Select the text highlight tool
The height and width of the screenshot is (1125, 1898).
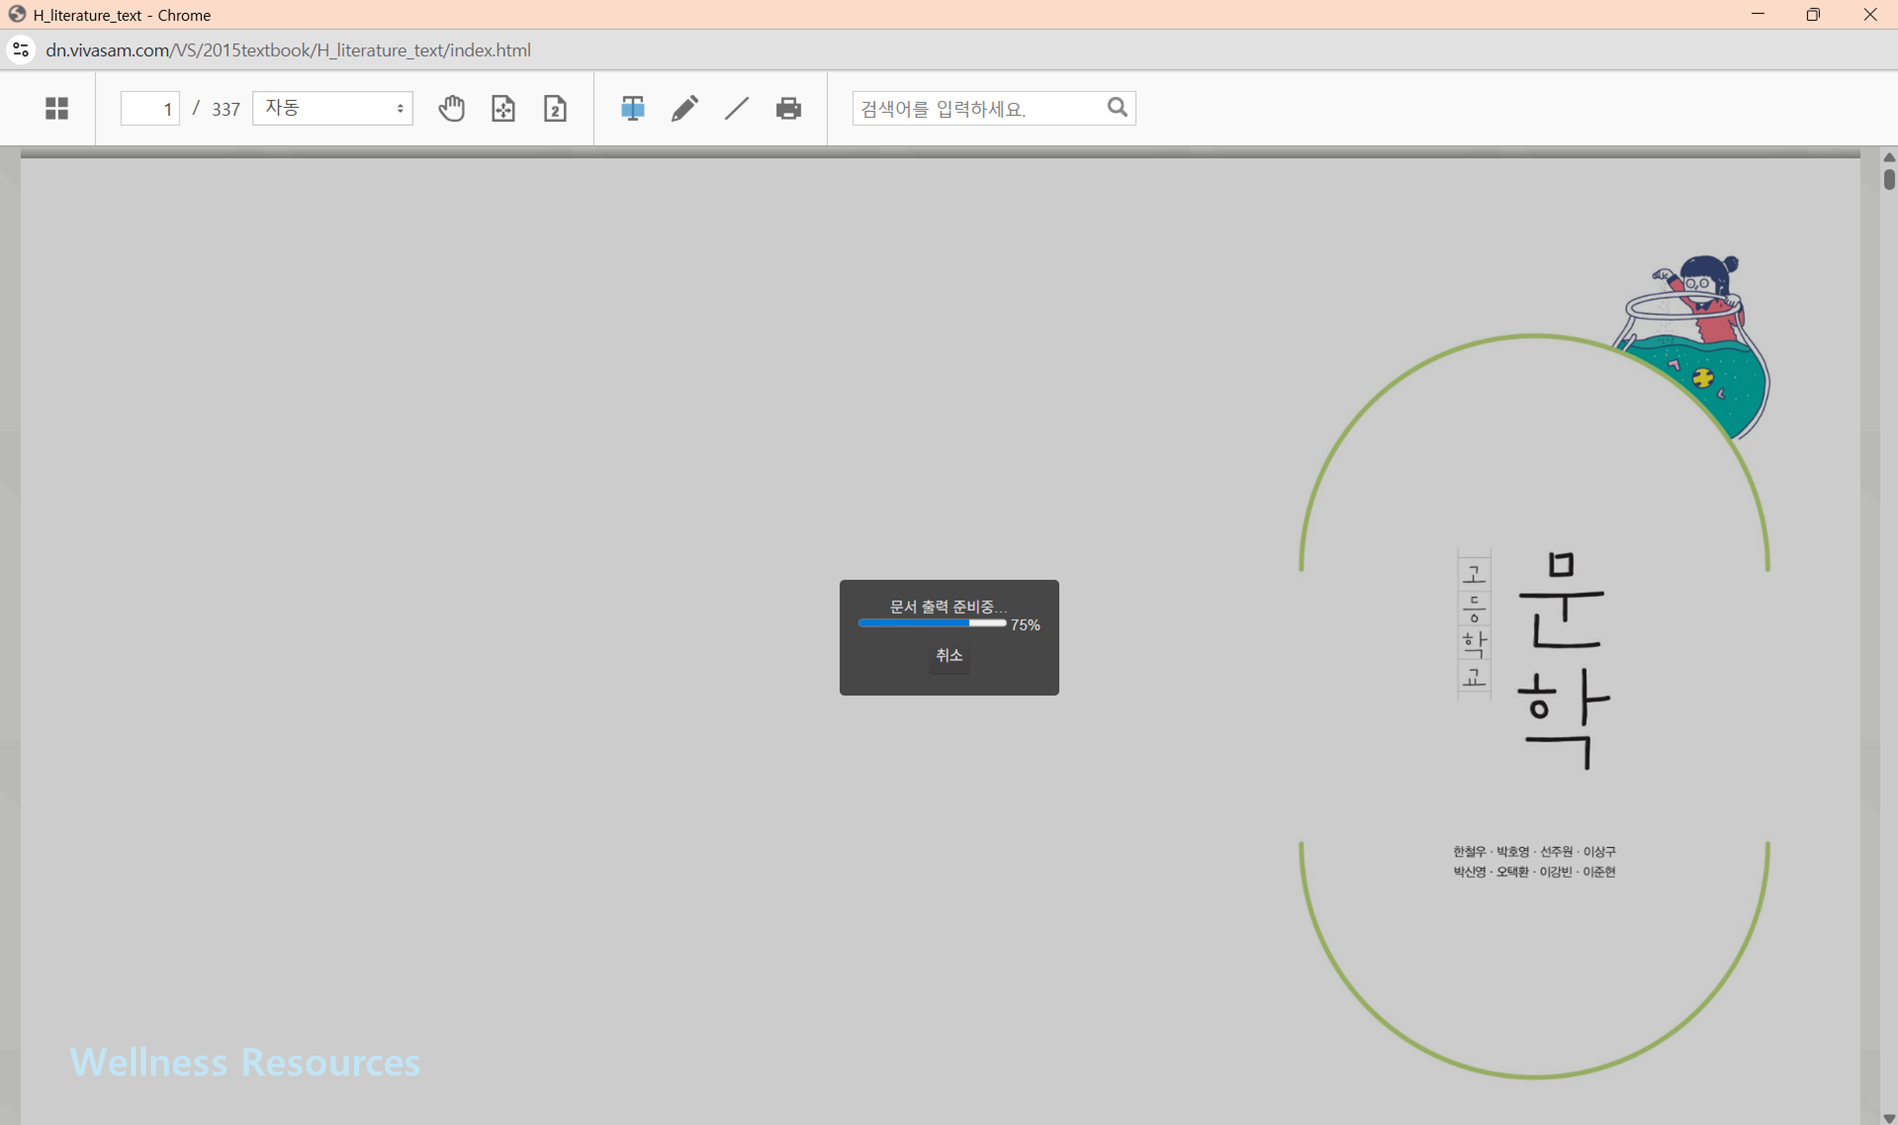click(x=632, y=108)
